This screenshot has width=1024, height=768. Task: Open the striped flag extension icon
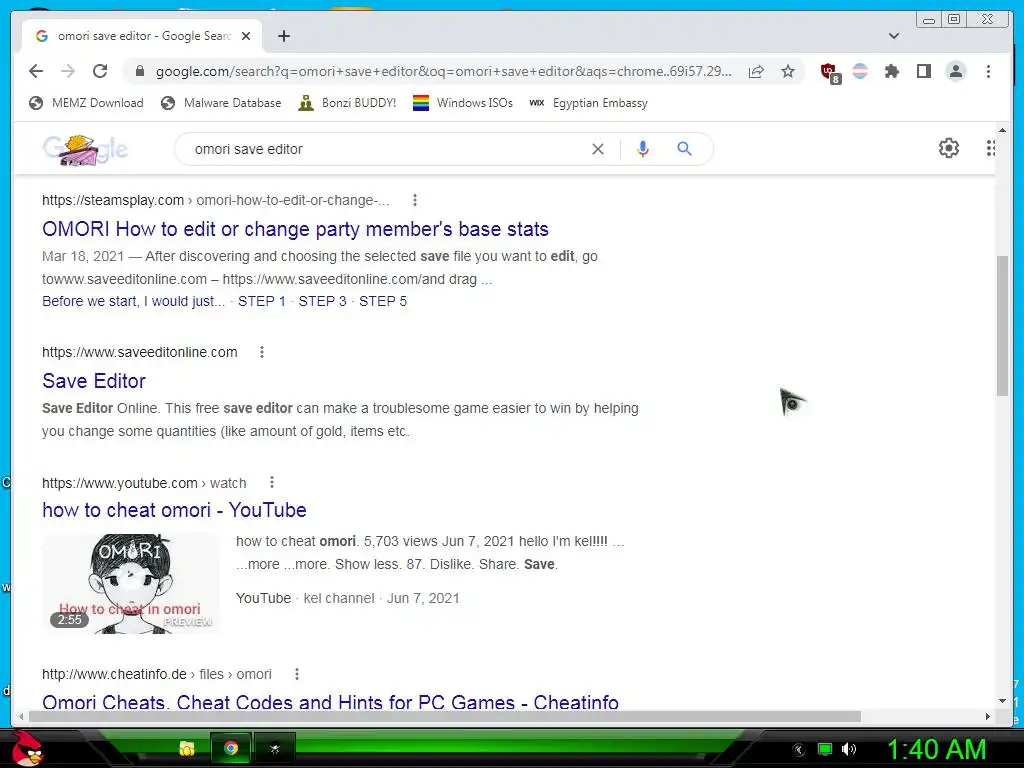click(860, 71)
